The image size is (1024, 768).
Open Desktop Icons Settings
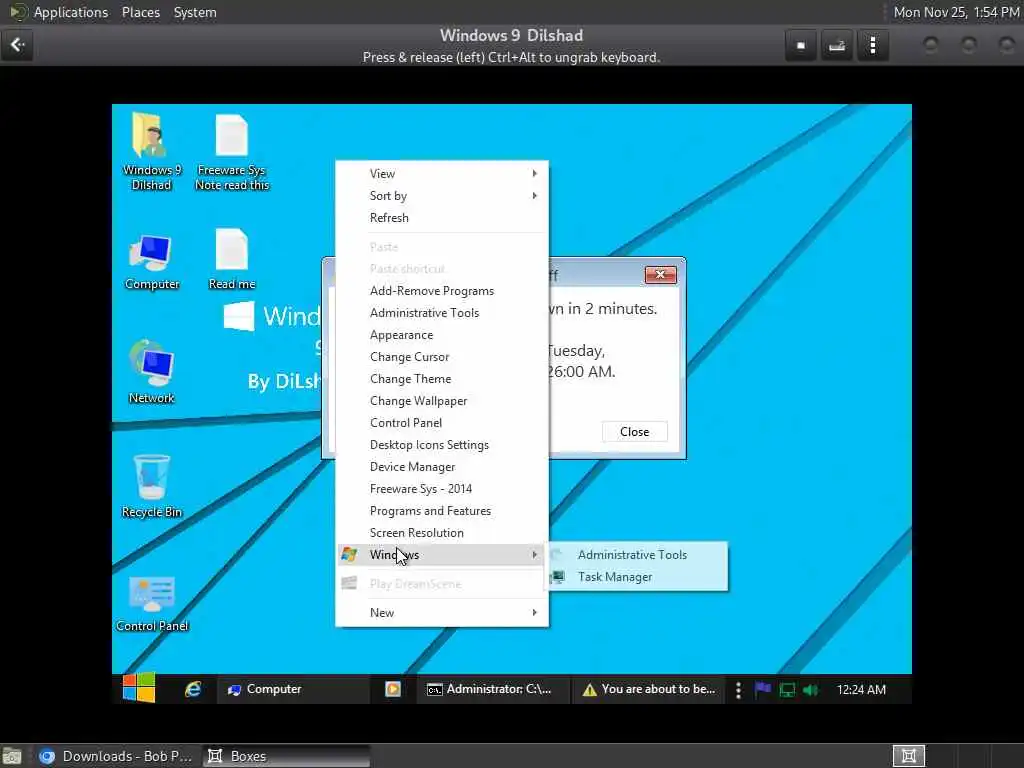click(442, 445)
